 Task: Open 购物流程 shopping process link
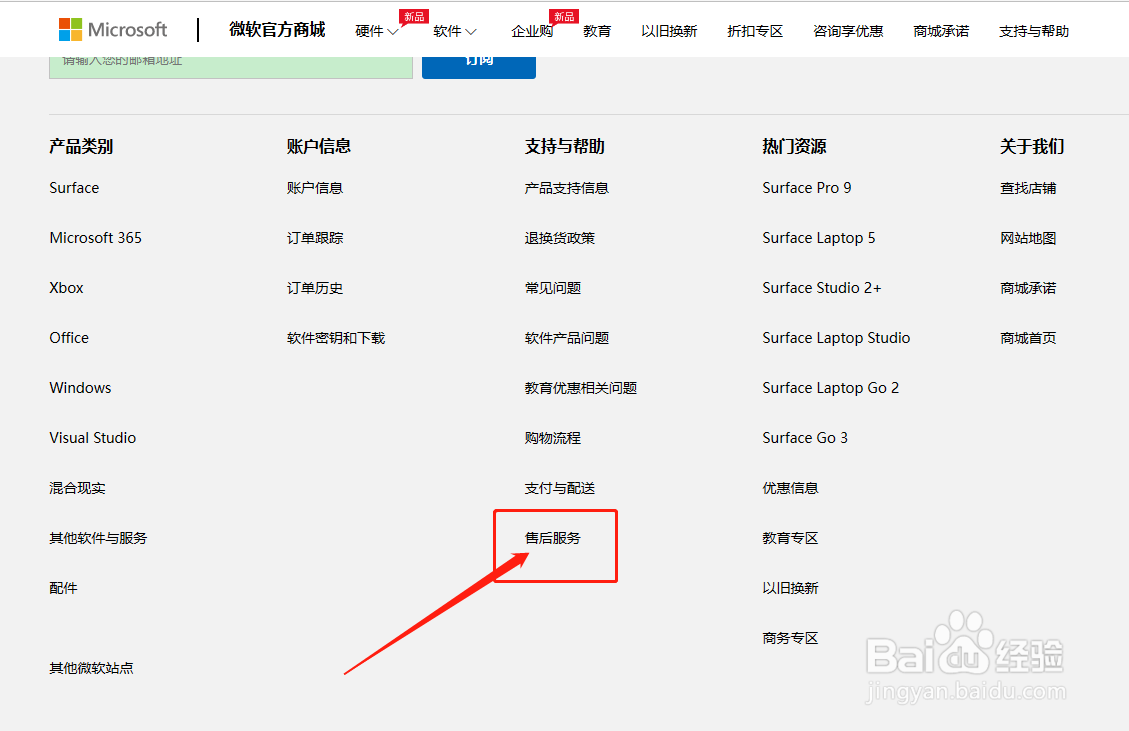[x=552, y=438]
